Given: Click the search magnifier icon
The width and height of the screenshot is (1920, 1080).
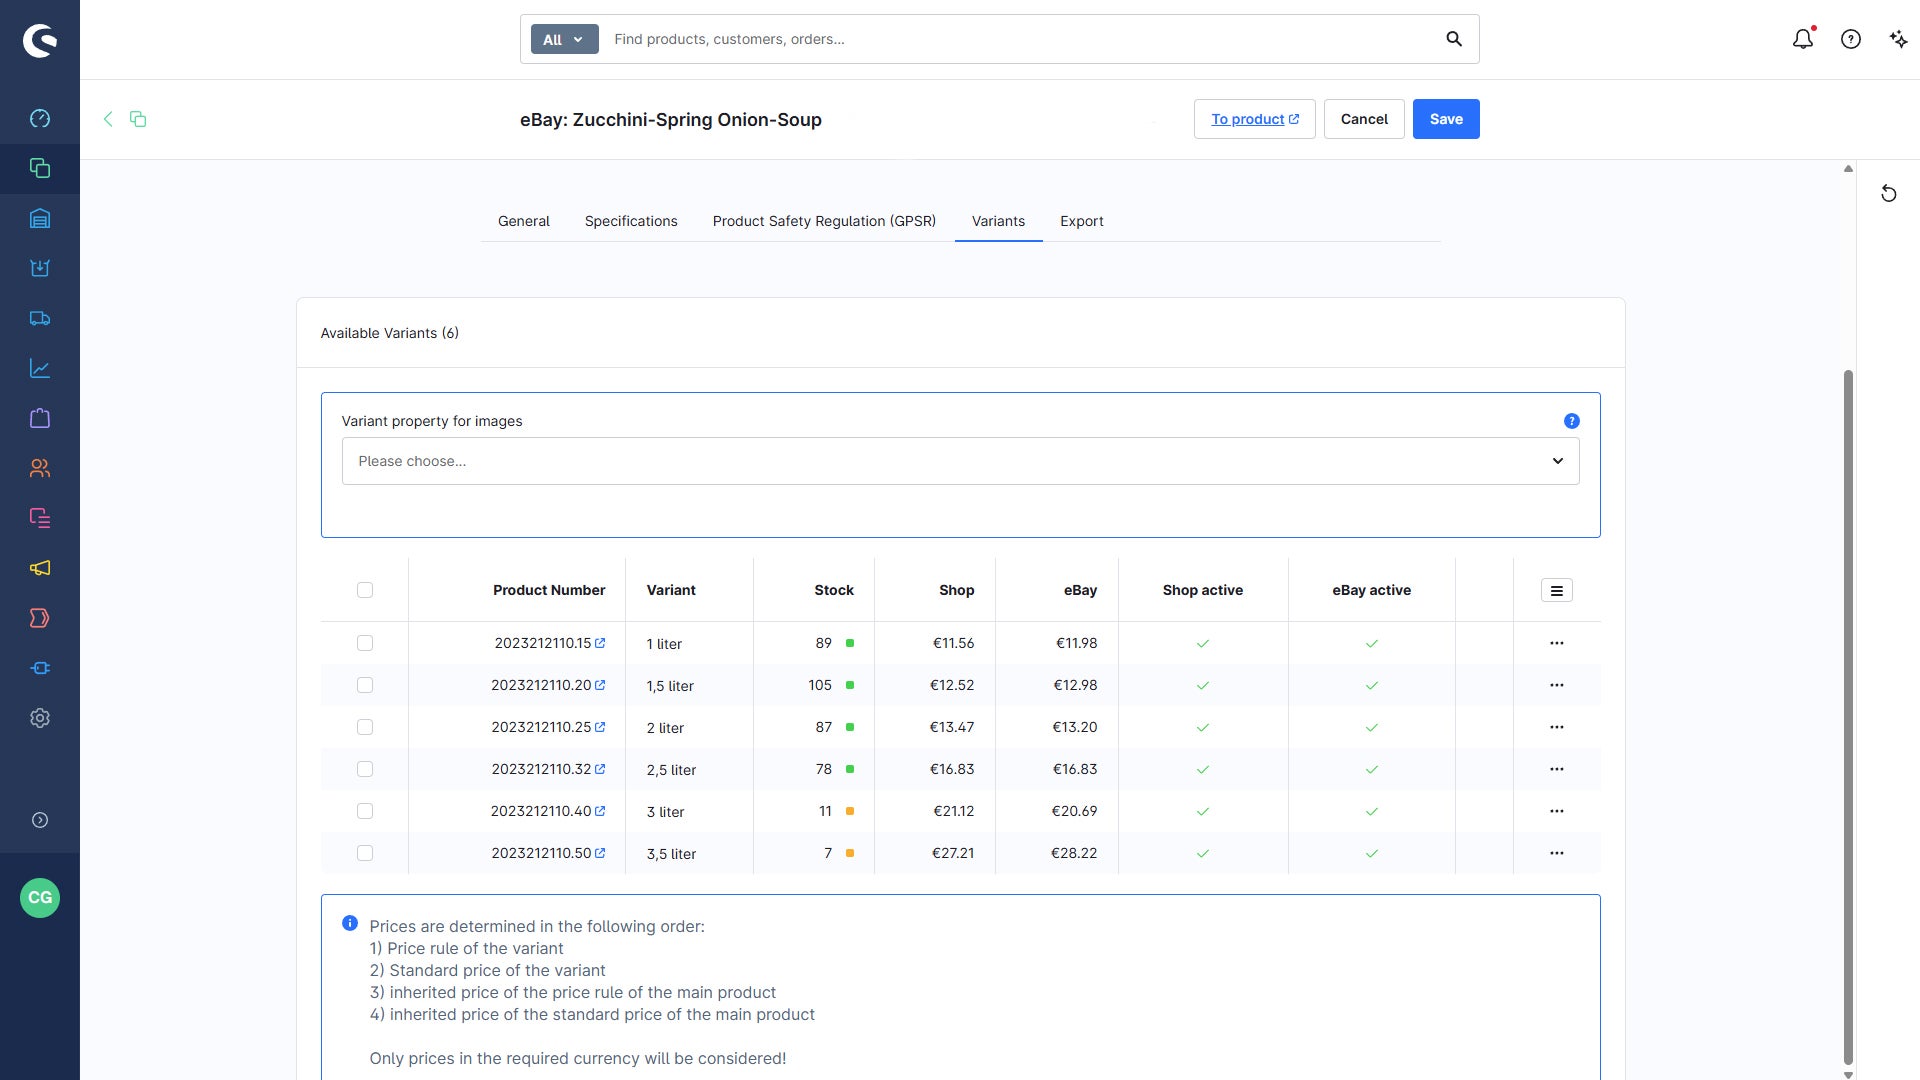Looking at the screenshot, I should click(x=1454, y=39).
